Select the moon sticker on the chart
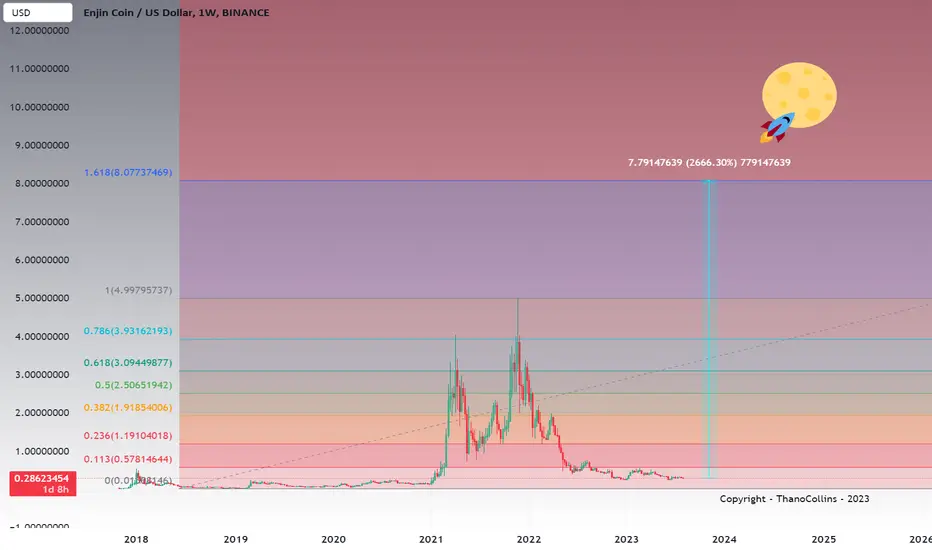This screenshot has width=932, height=550. (x=799, y=95)
